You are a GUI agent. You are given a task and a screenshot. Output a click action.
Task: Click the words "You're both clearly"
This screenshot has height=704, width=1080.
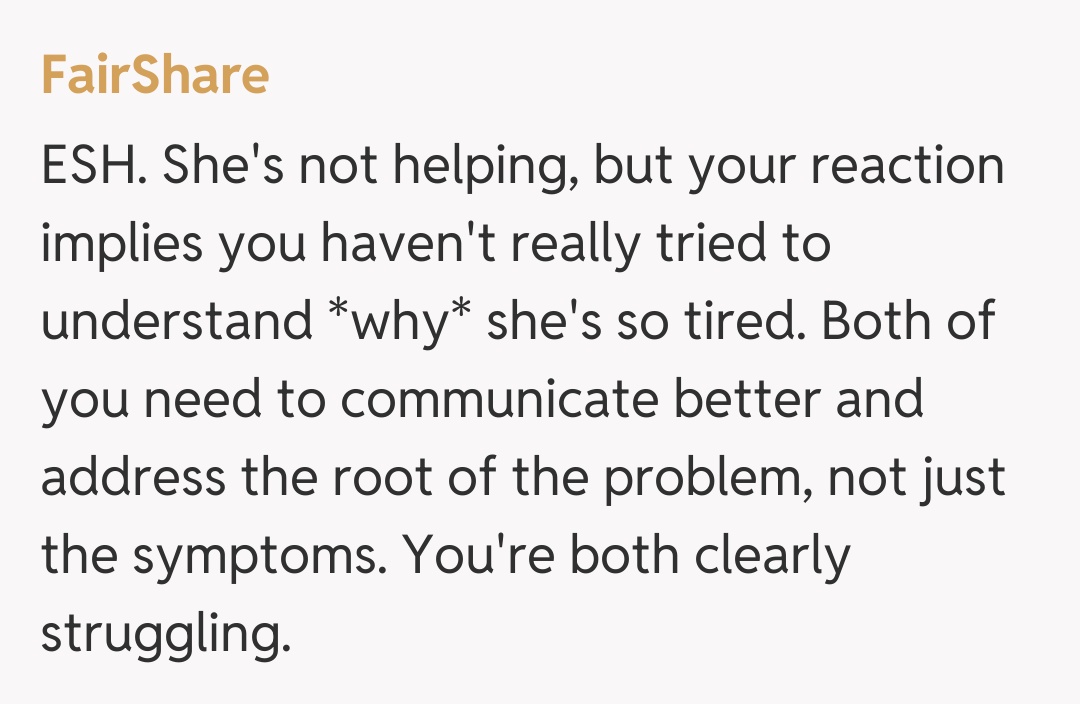[627, 556]
